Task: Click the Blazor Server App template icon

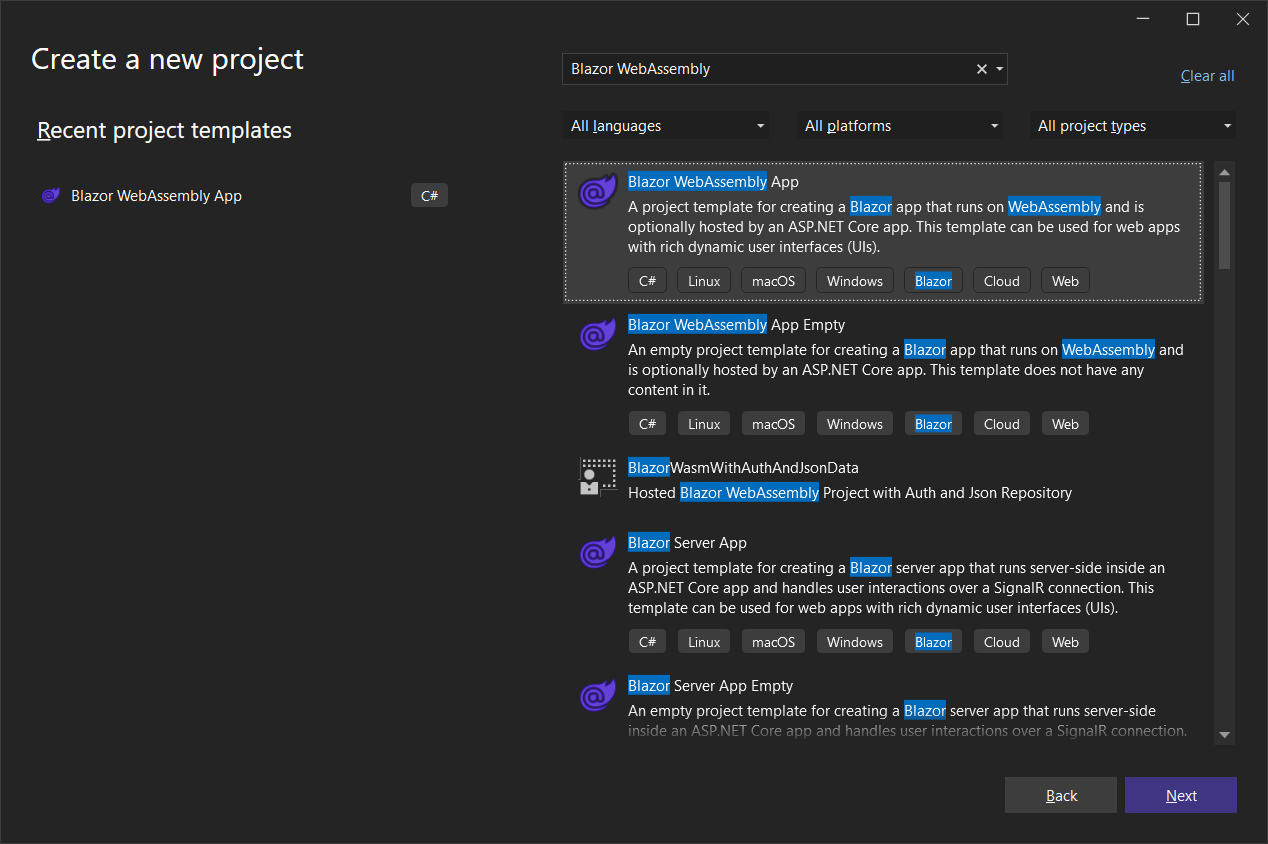Action: [x=598, y=552]
